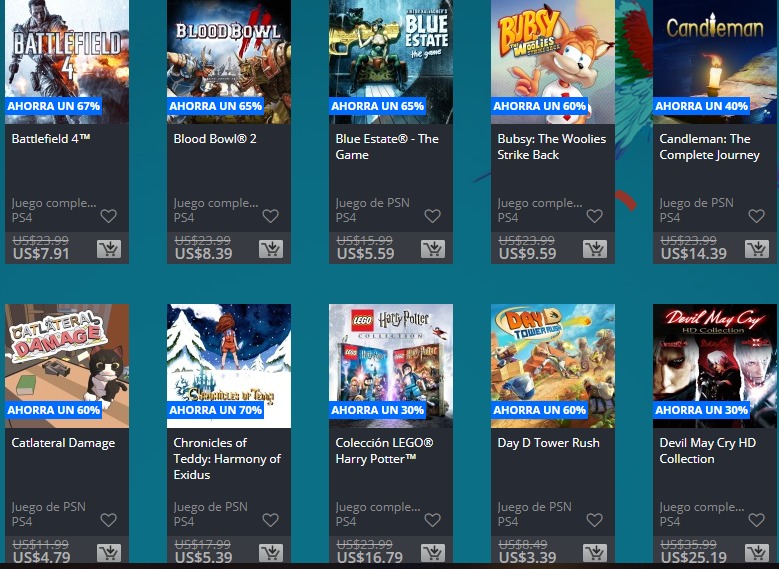Open Blue Estate - The Game title link

click(x=387, y=147)
